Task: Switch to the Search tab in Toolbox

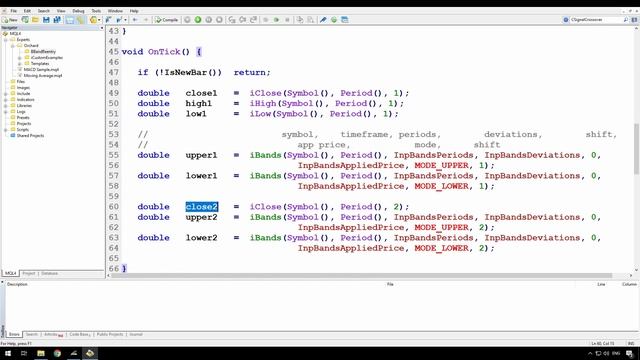Action: (31, 334)
